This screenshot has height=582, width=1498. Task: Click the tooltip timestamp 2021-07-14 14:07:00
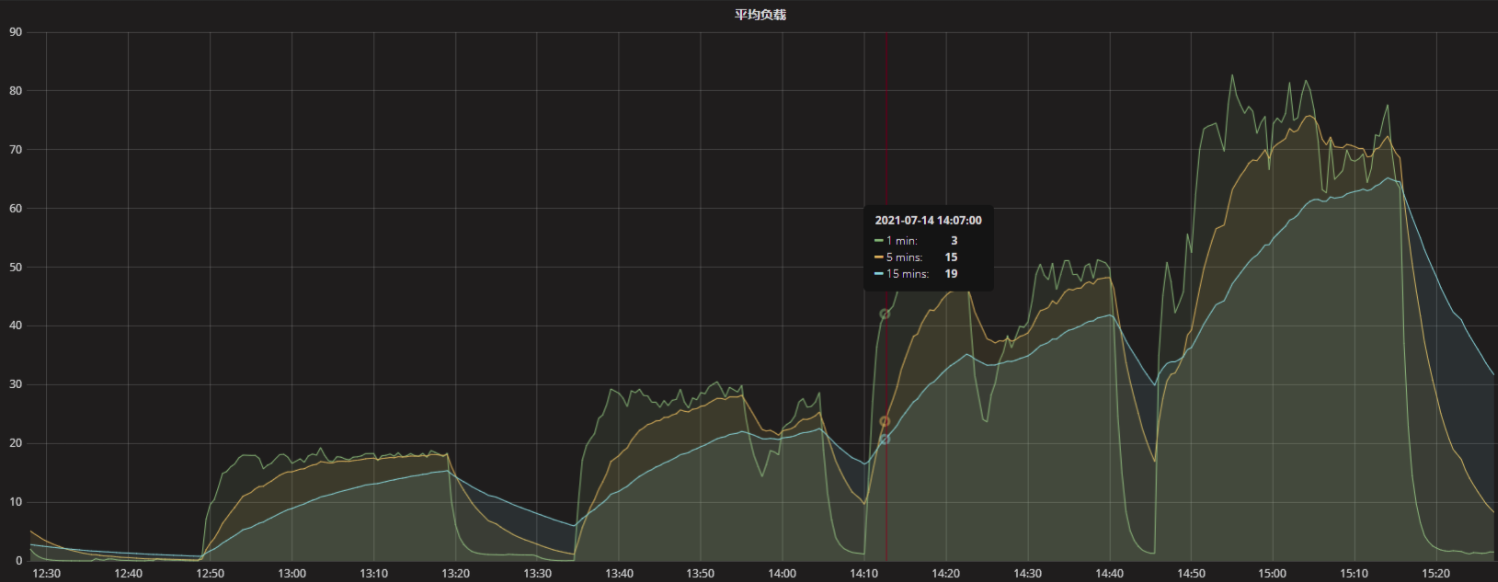[x=927, y=220]
